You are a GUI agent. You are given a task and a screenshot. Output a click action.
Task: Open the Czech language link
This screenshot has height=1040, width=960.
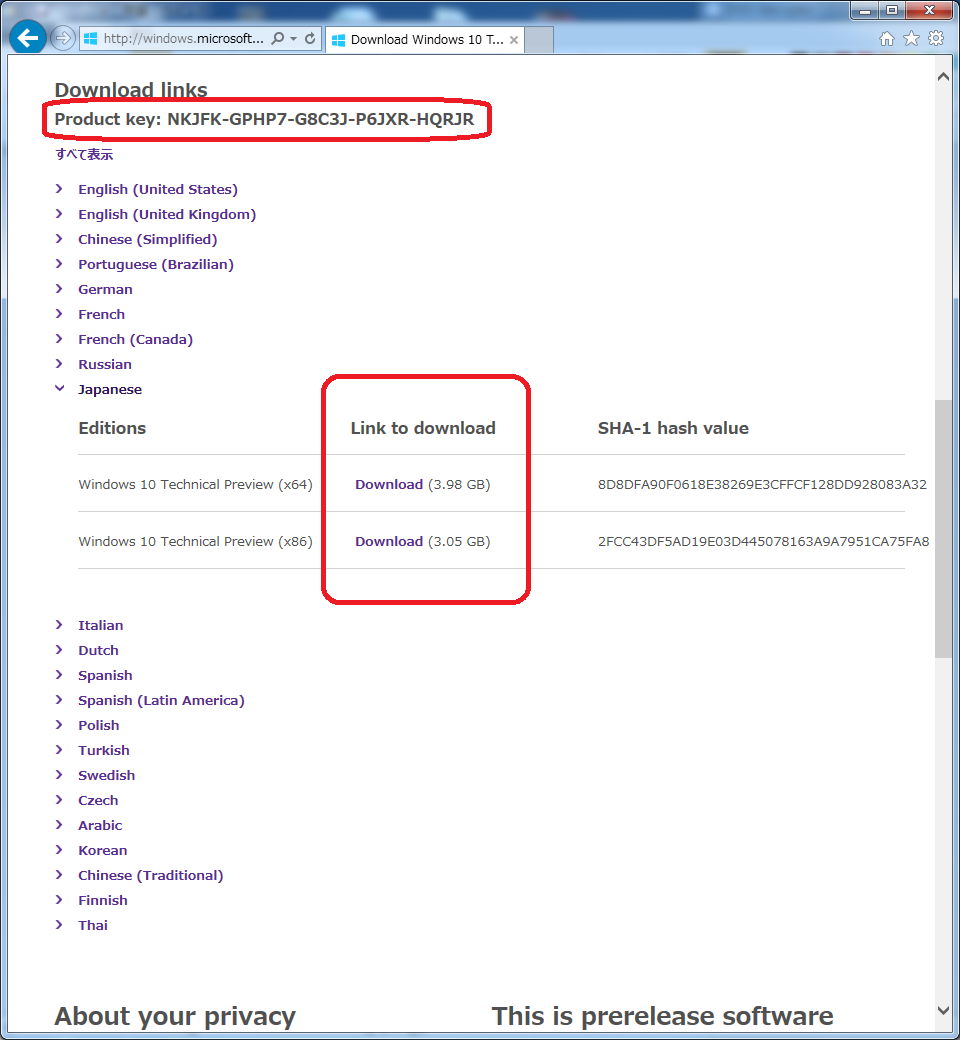(x=98, y=801)
